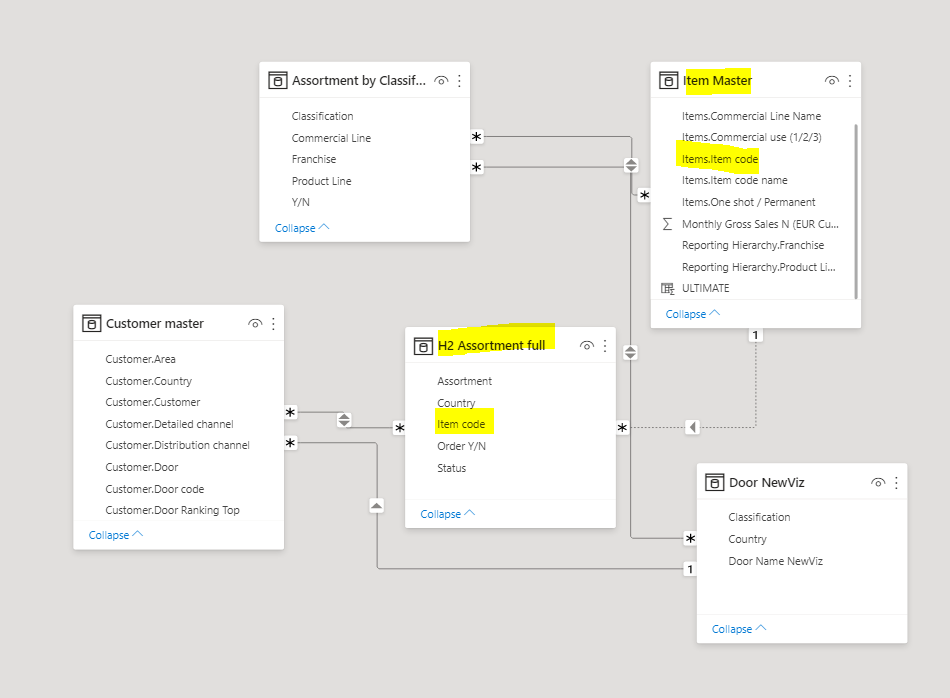Open more options for H2 Assortment full table

click(605, 346)
